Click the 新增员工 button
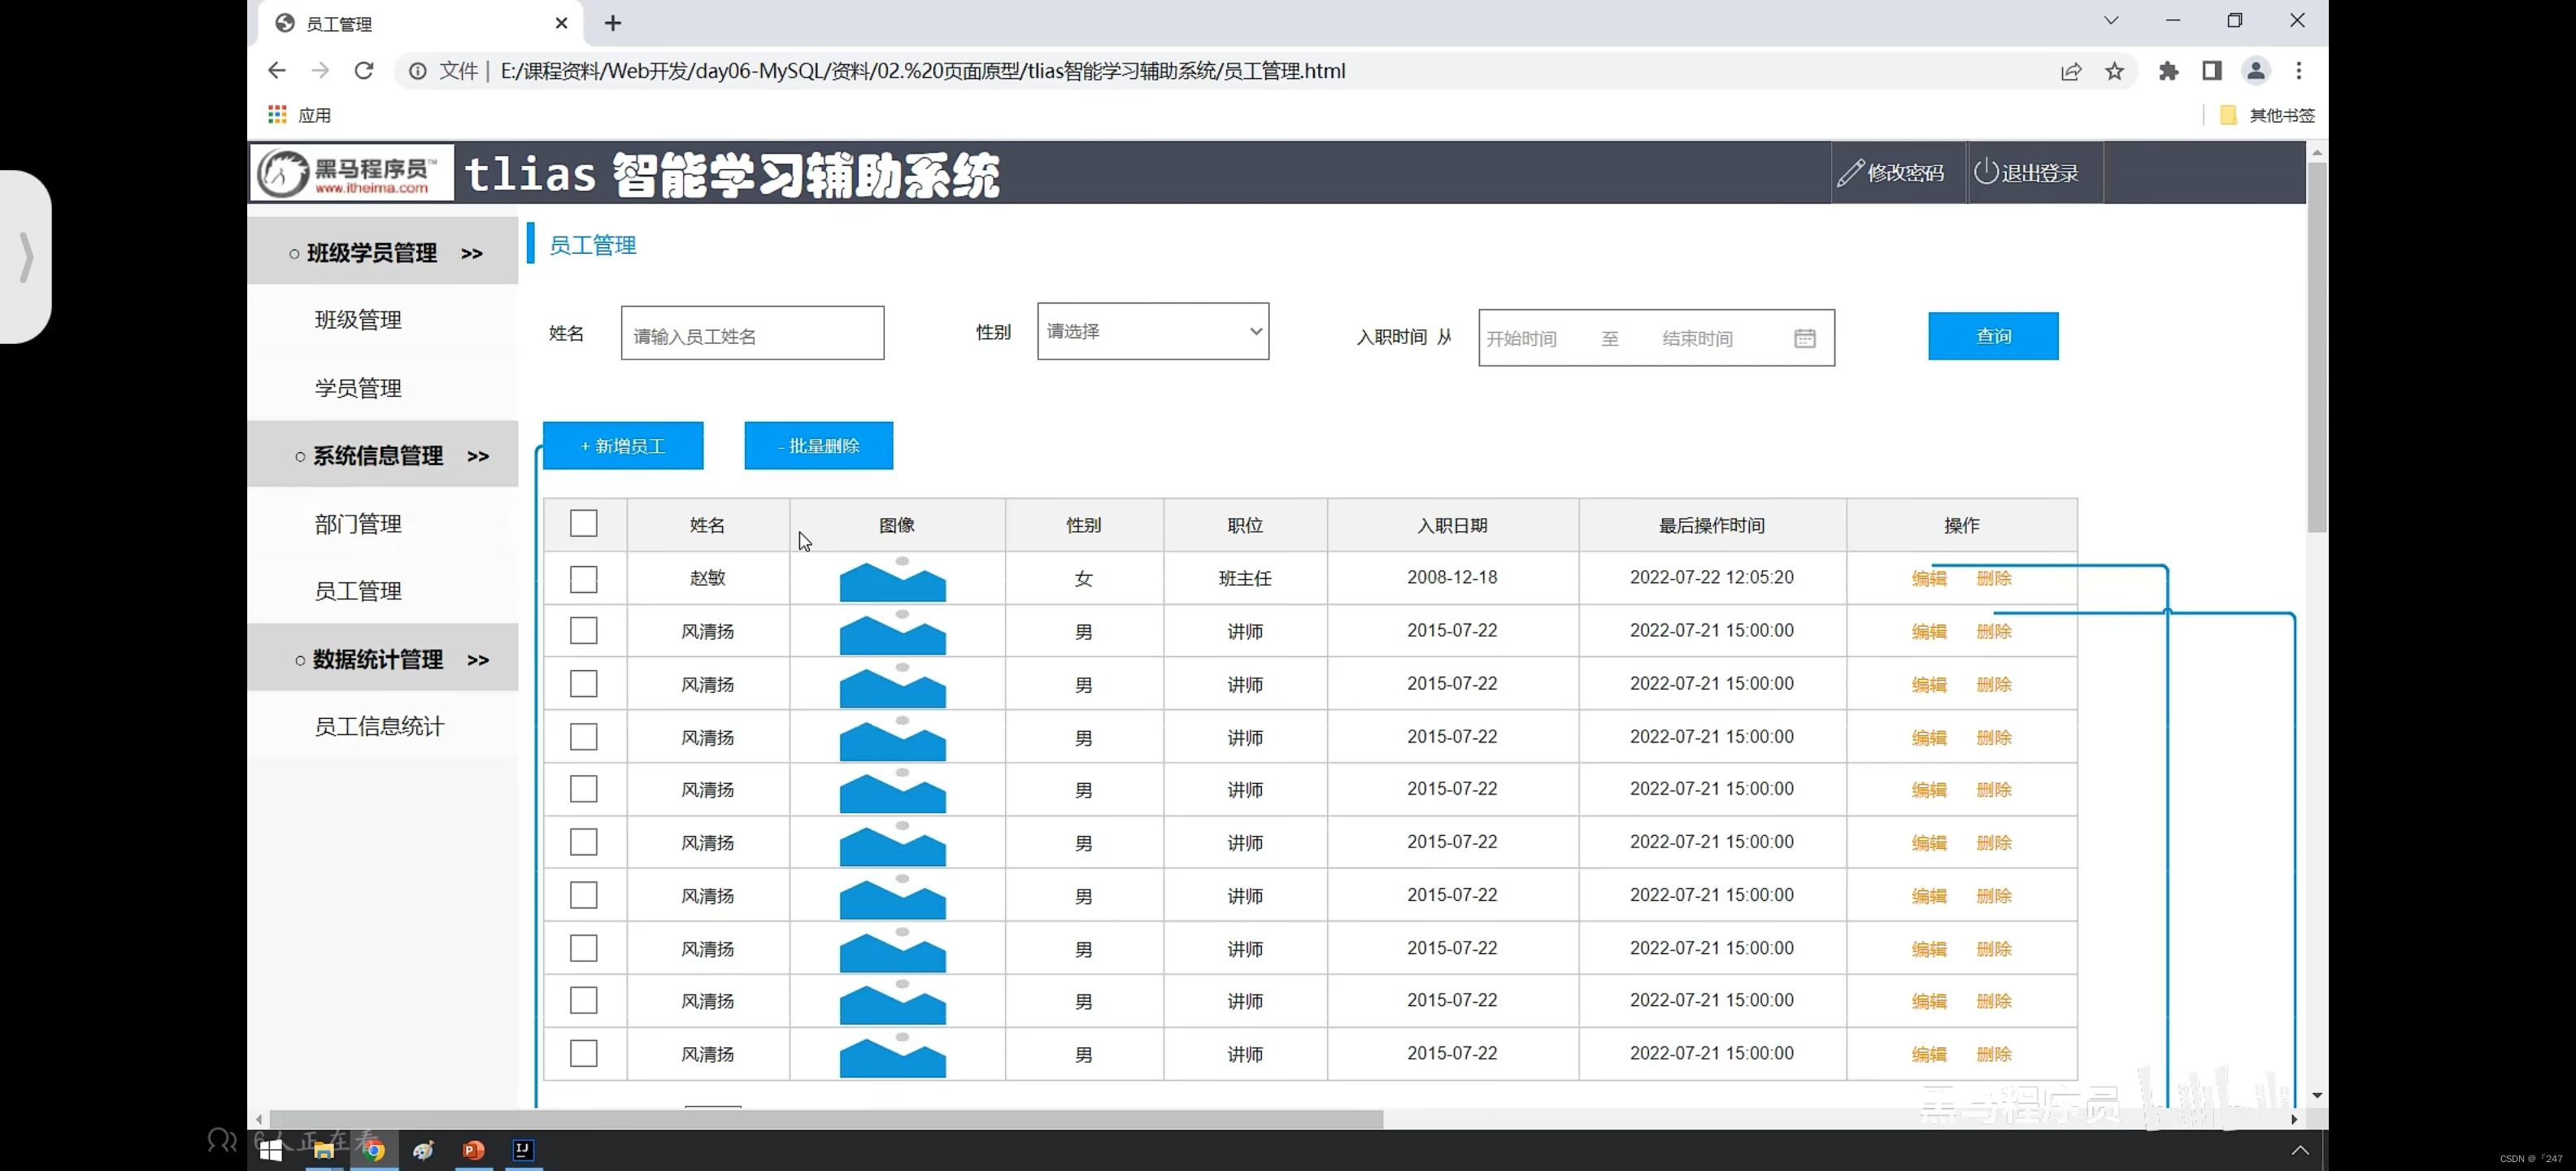2576x1171 pixels. point(623,446)
